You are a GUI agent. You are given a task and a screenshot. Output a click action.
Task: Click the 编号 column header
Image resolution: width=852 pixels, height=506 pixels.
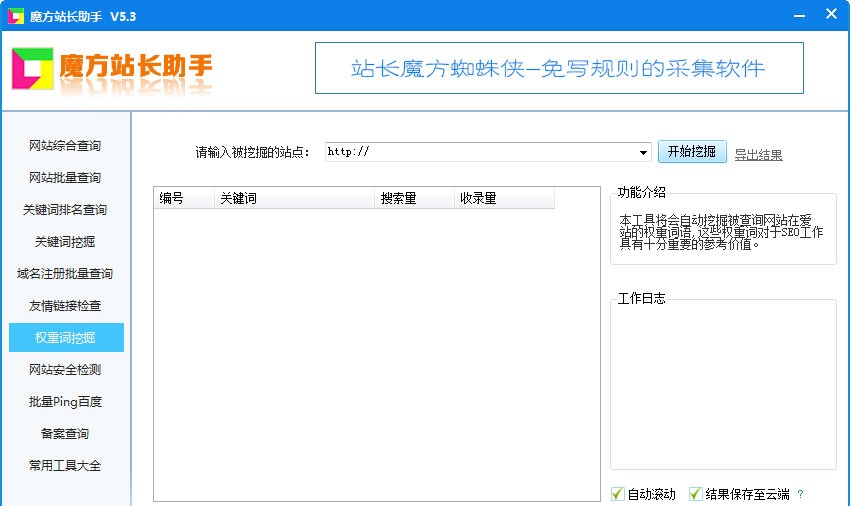point(184,198)
